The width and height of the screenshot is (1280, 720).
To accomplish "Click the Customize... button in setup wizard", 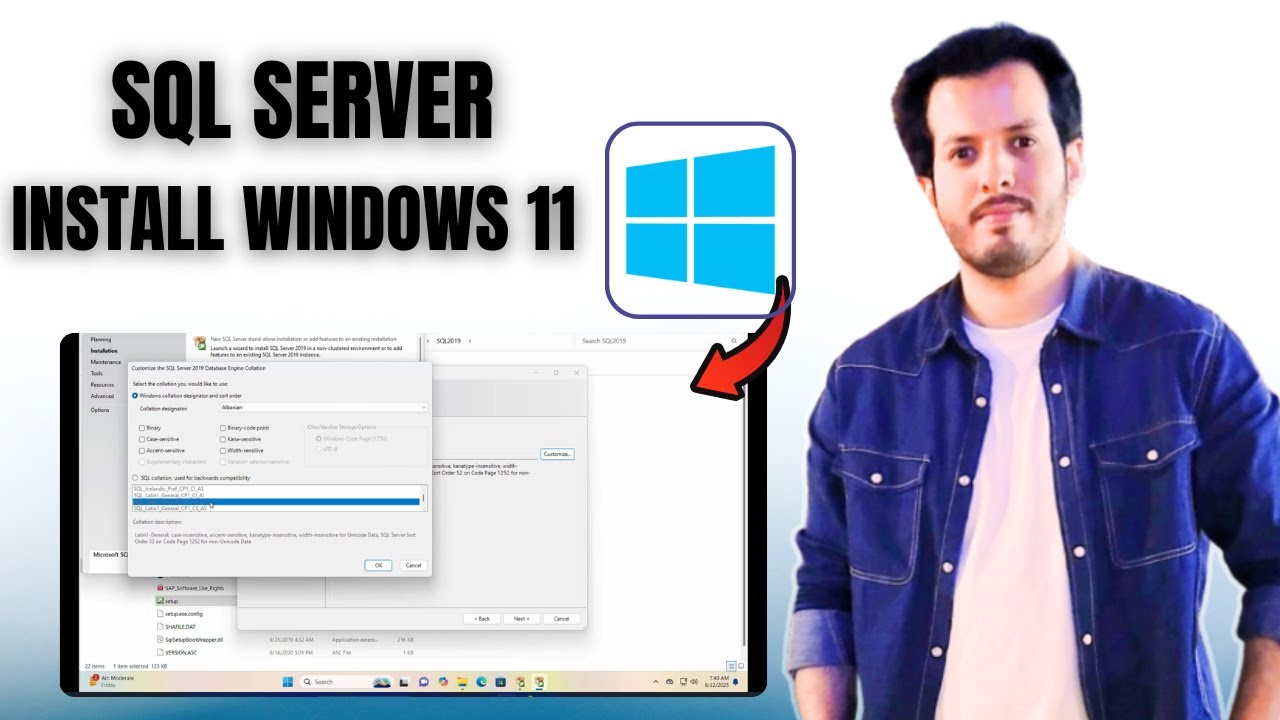I will (x=557, y=454).
